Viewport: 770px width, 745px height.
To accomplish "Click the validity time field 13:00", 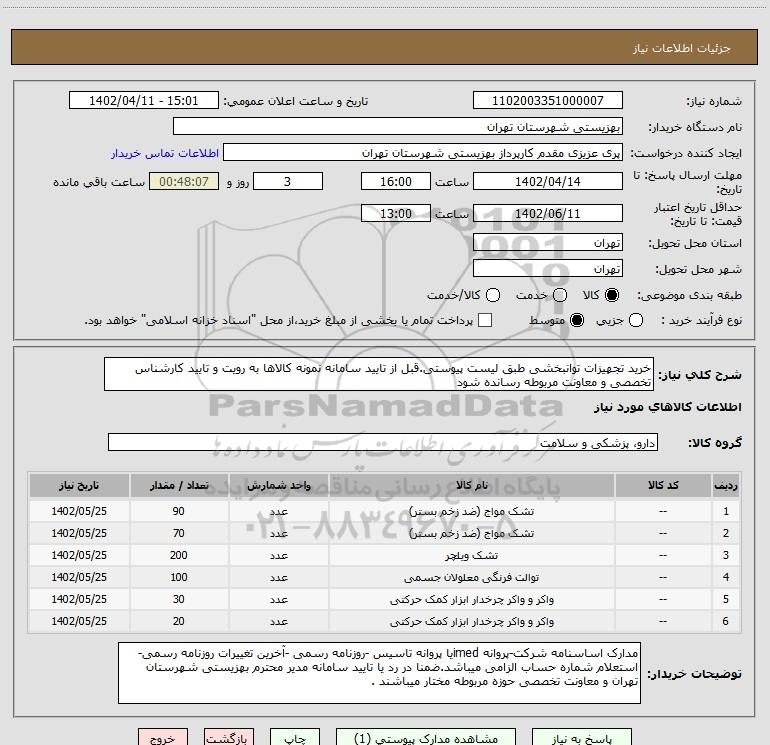I will pyautogui.click(x=396, y=214).
